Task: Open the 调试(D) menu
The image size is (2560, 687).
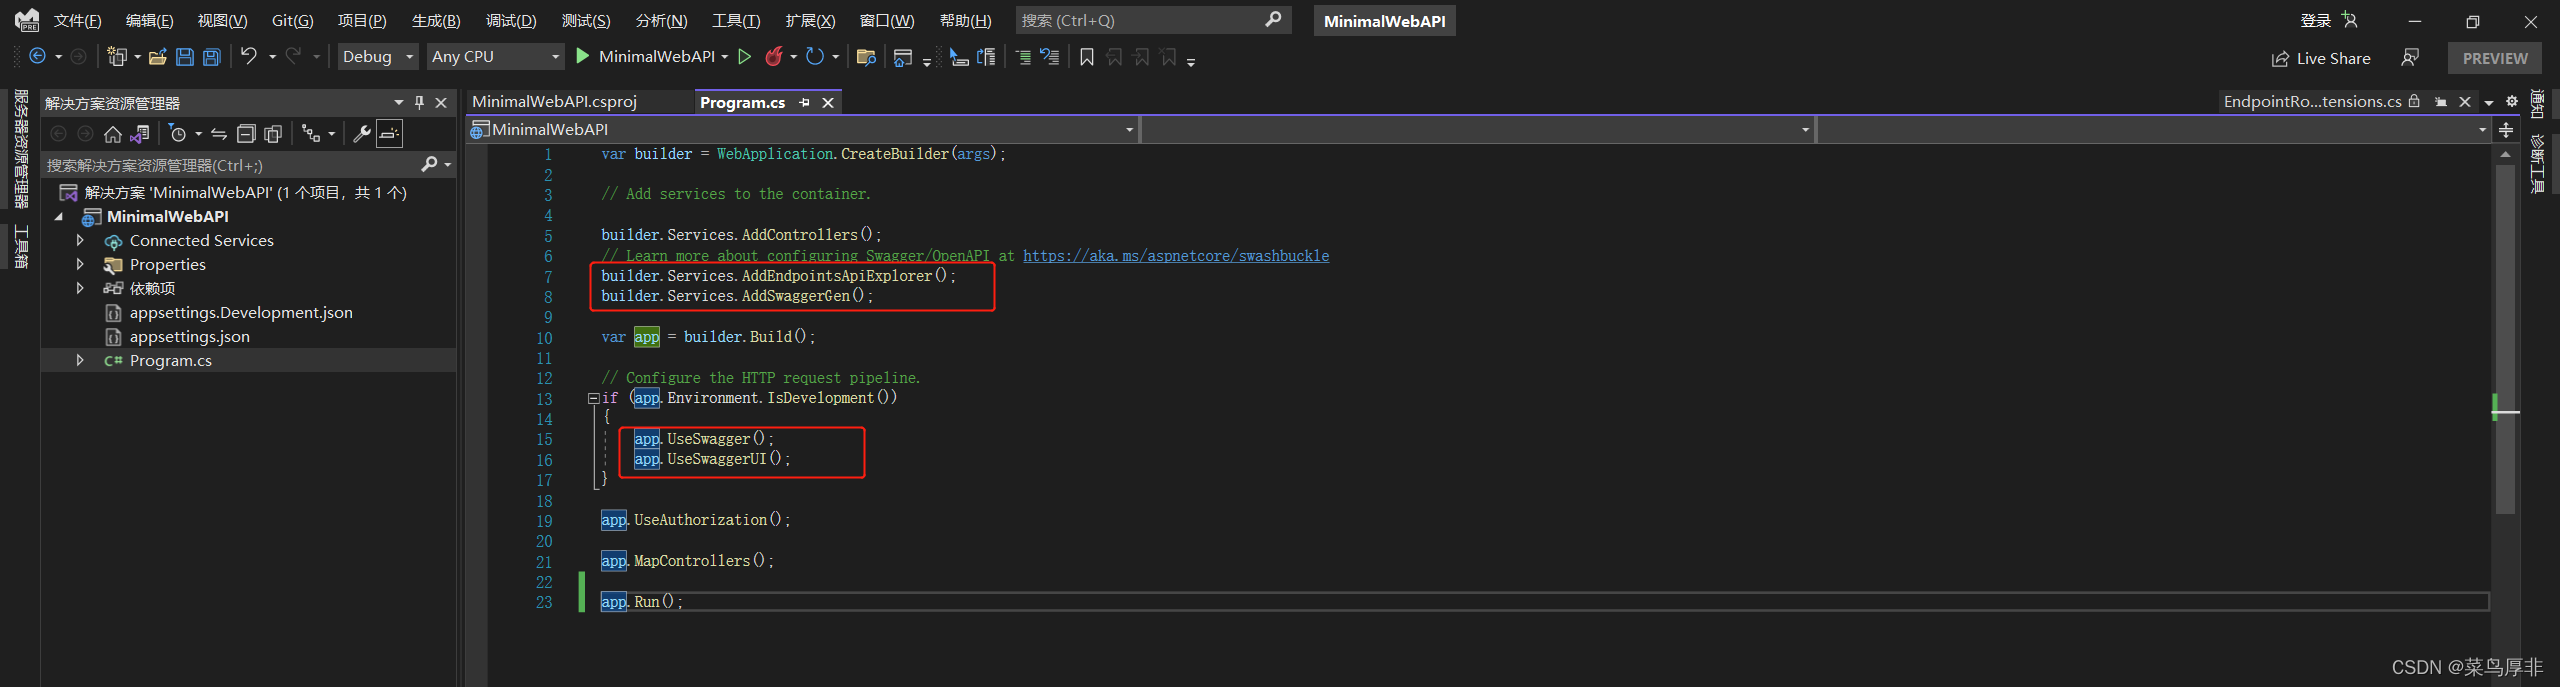Action: (x=511, y=21)
